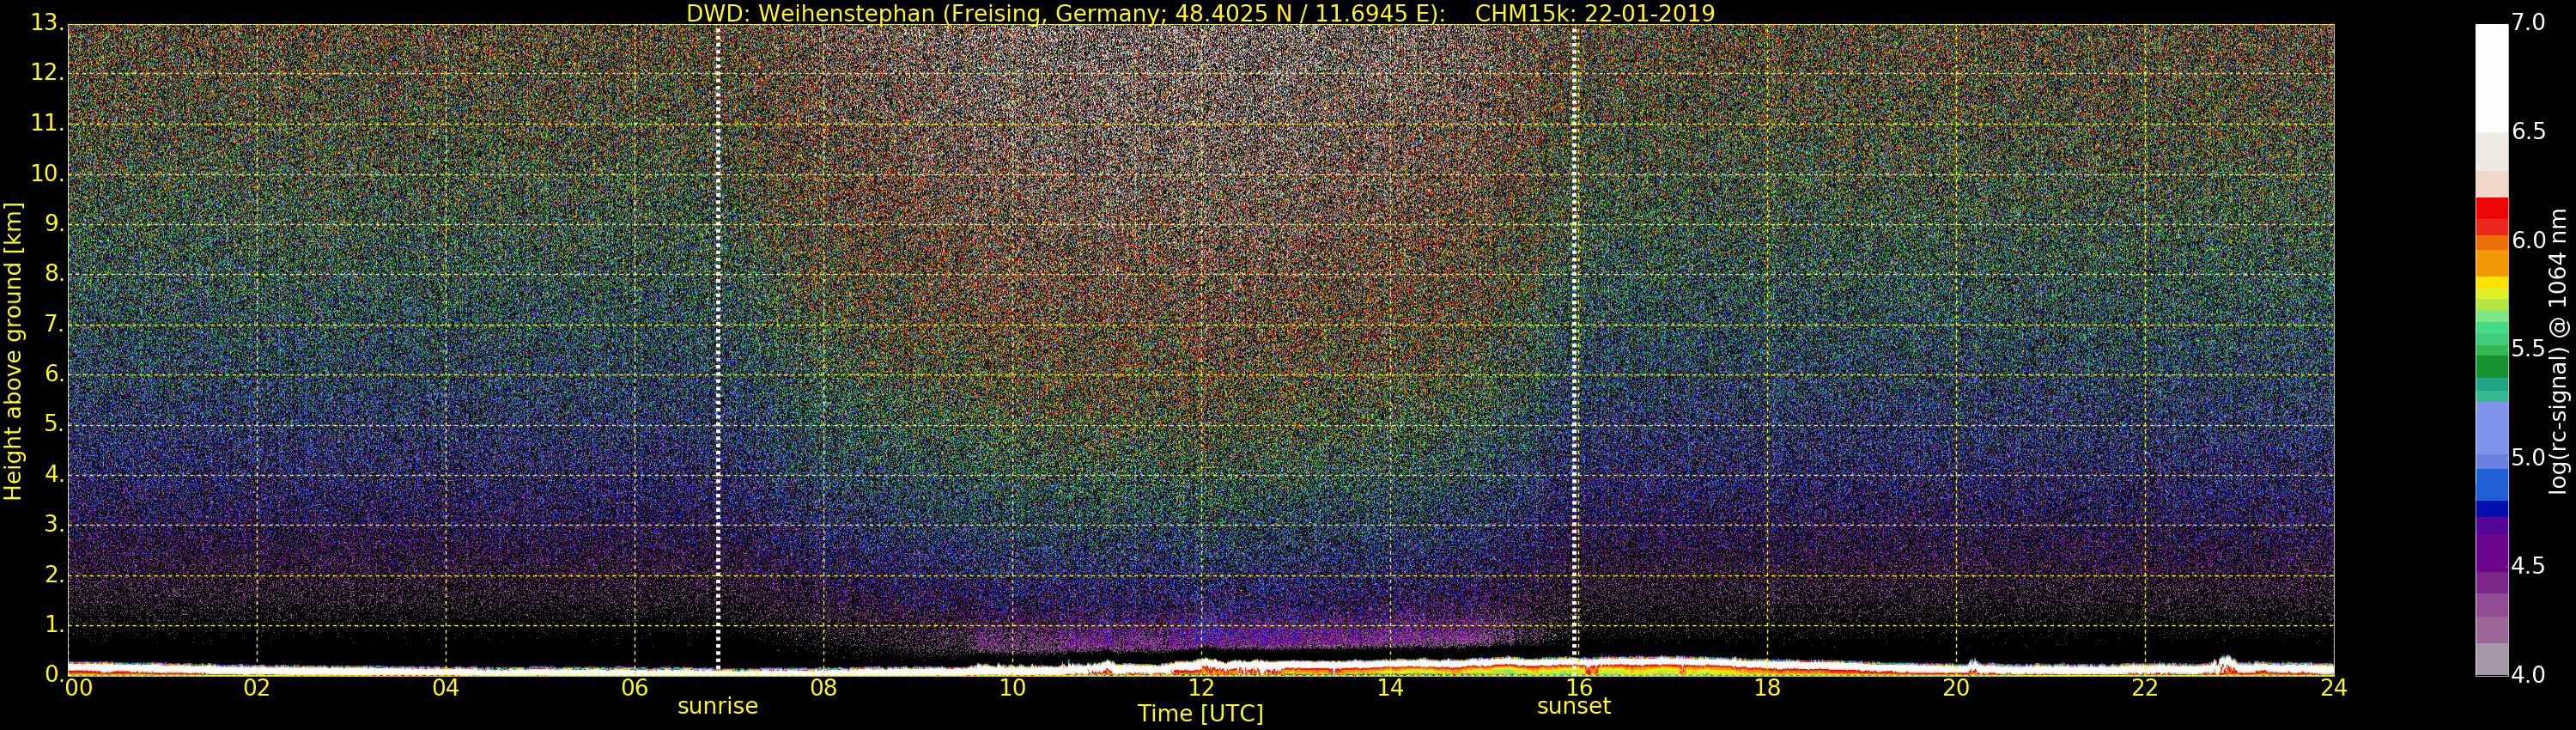Click the 13 km height tick label
2576x730 pixels.
[x=45, y=23]
